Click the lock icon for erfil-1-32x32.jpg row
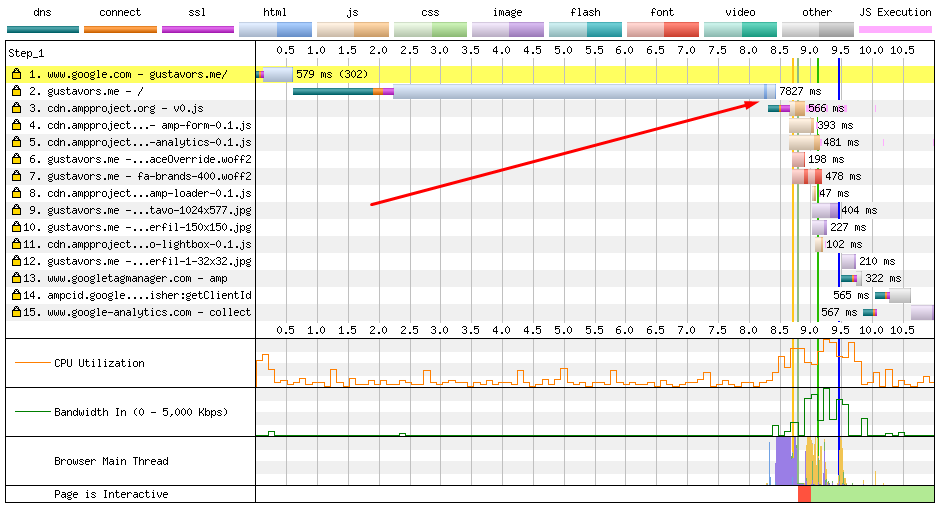The width and height of the screenshot is (944, 512). point(17,261)
